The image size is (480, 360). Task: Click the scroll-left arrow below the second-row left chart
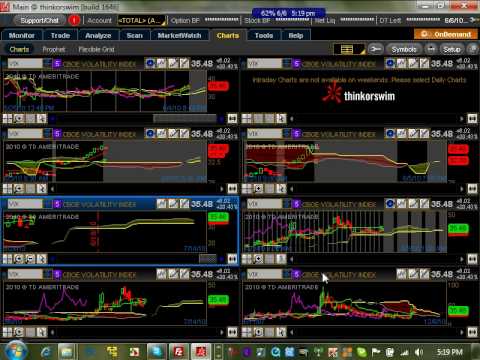pyautogui.click(x=52, y=189)
